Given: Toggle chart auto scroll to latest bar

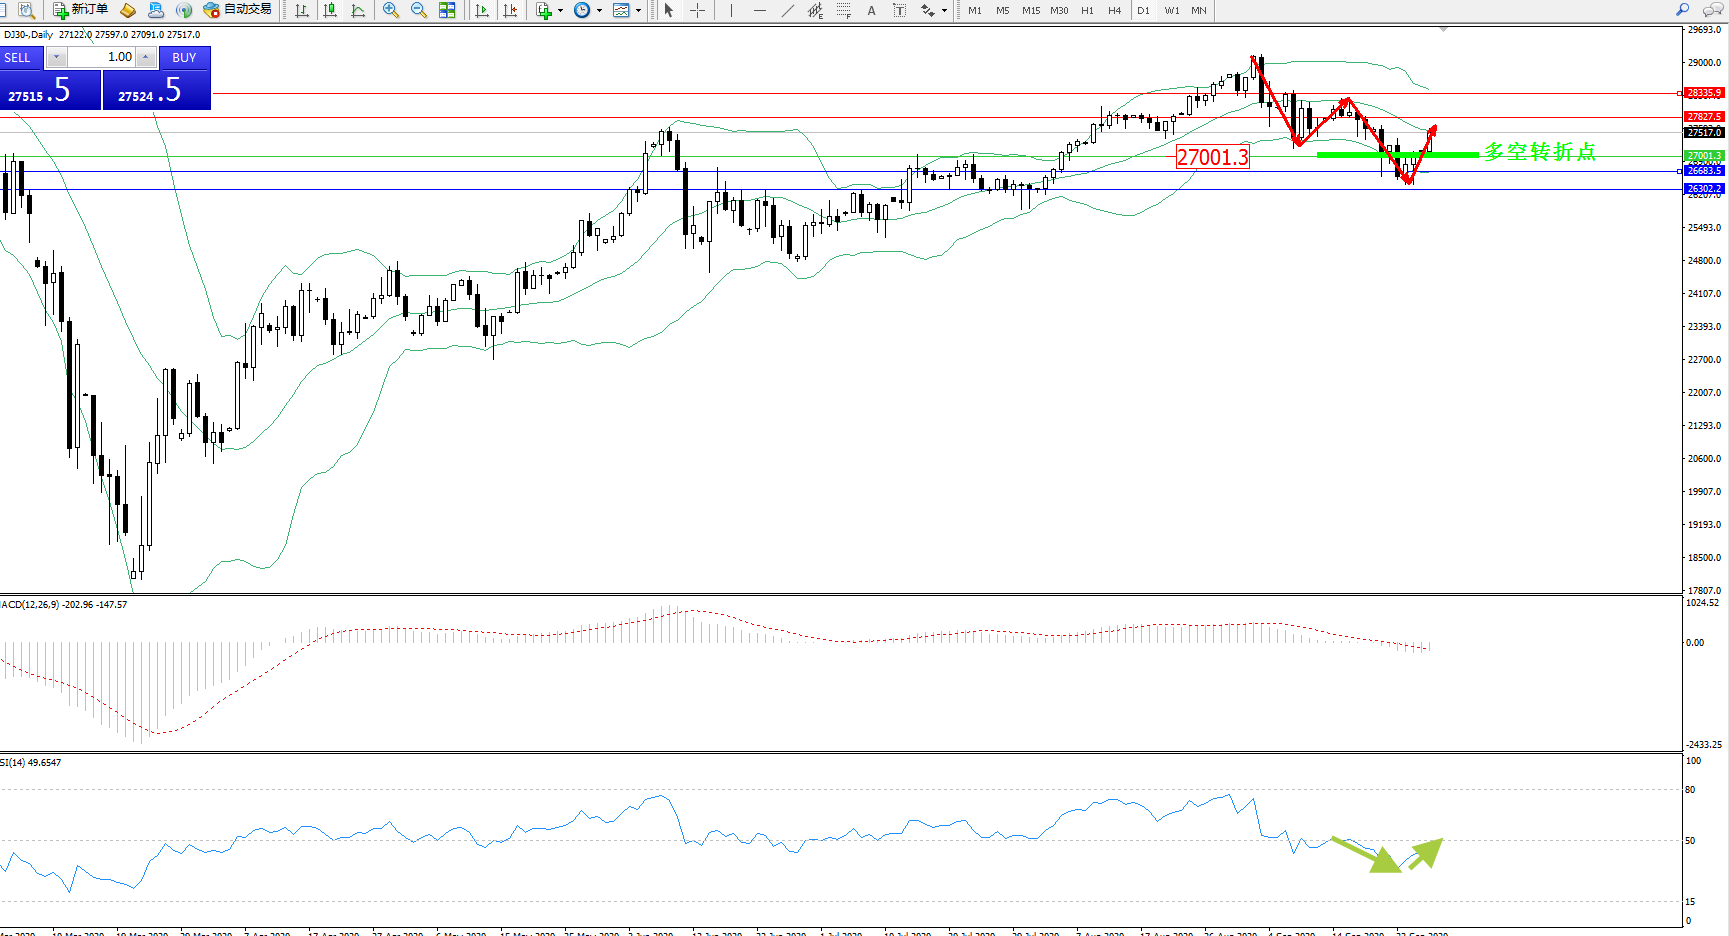Looking at the screenshot, I should 482,10.
